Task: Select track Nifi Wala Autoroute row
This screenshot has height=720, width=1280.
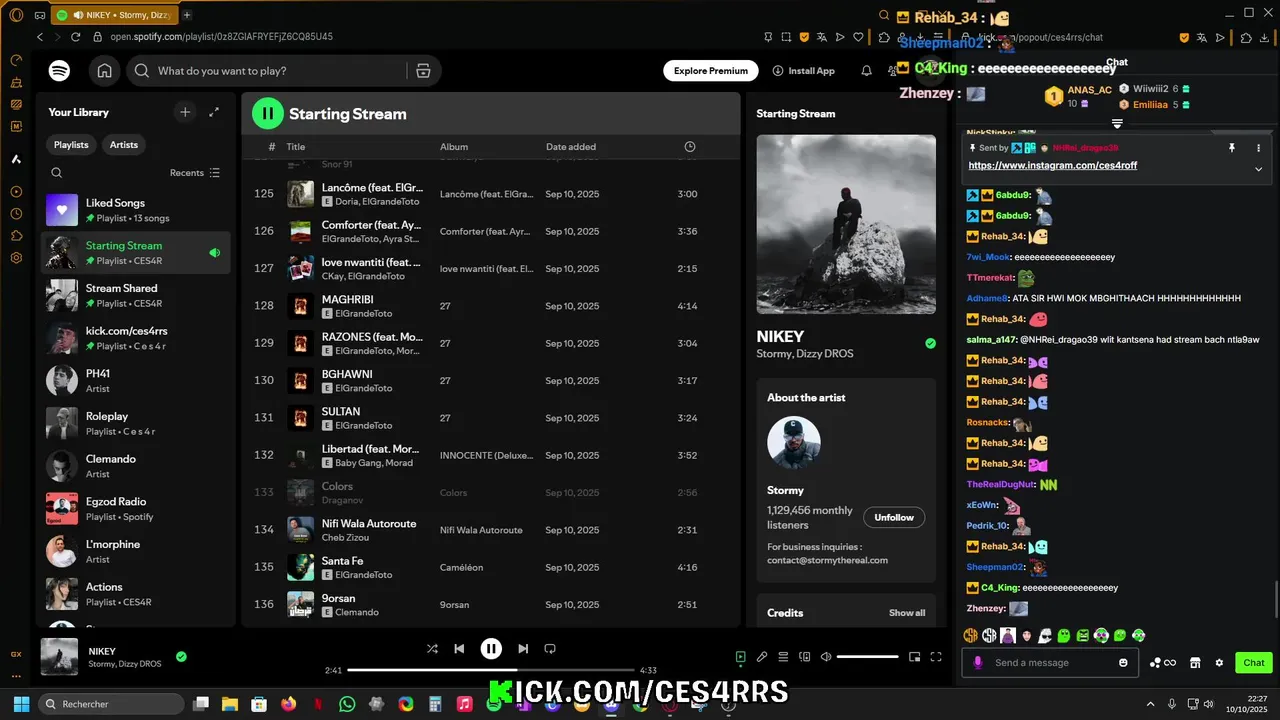Action: (x=490, y=530)
